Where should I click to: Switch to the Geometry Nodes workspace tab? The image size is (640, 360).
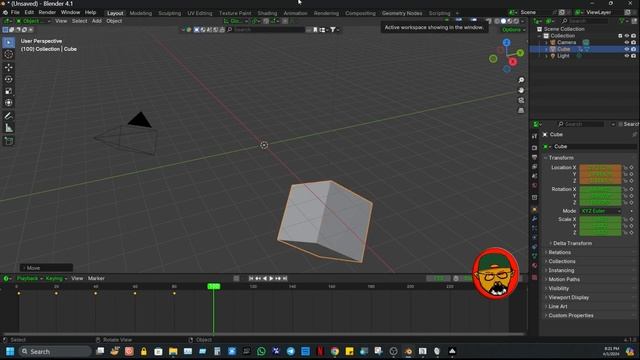point(402,13)
